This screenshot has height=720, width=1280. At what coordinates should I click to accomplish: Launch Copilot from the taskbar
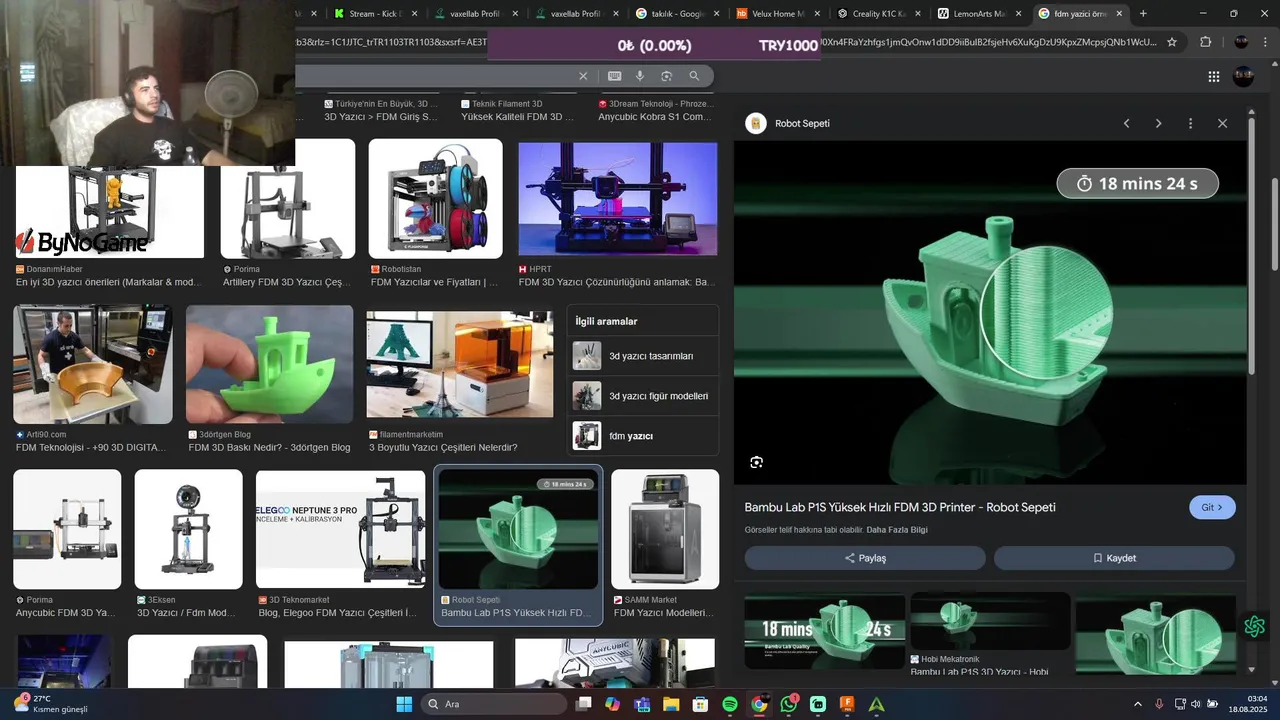(612, 704)
